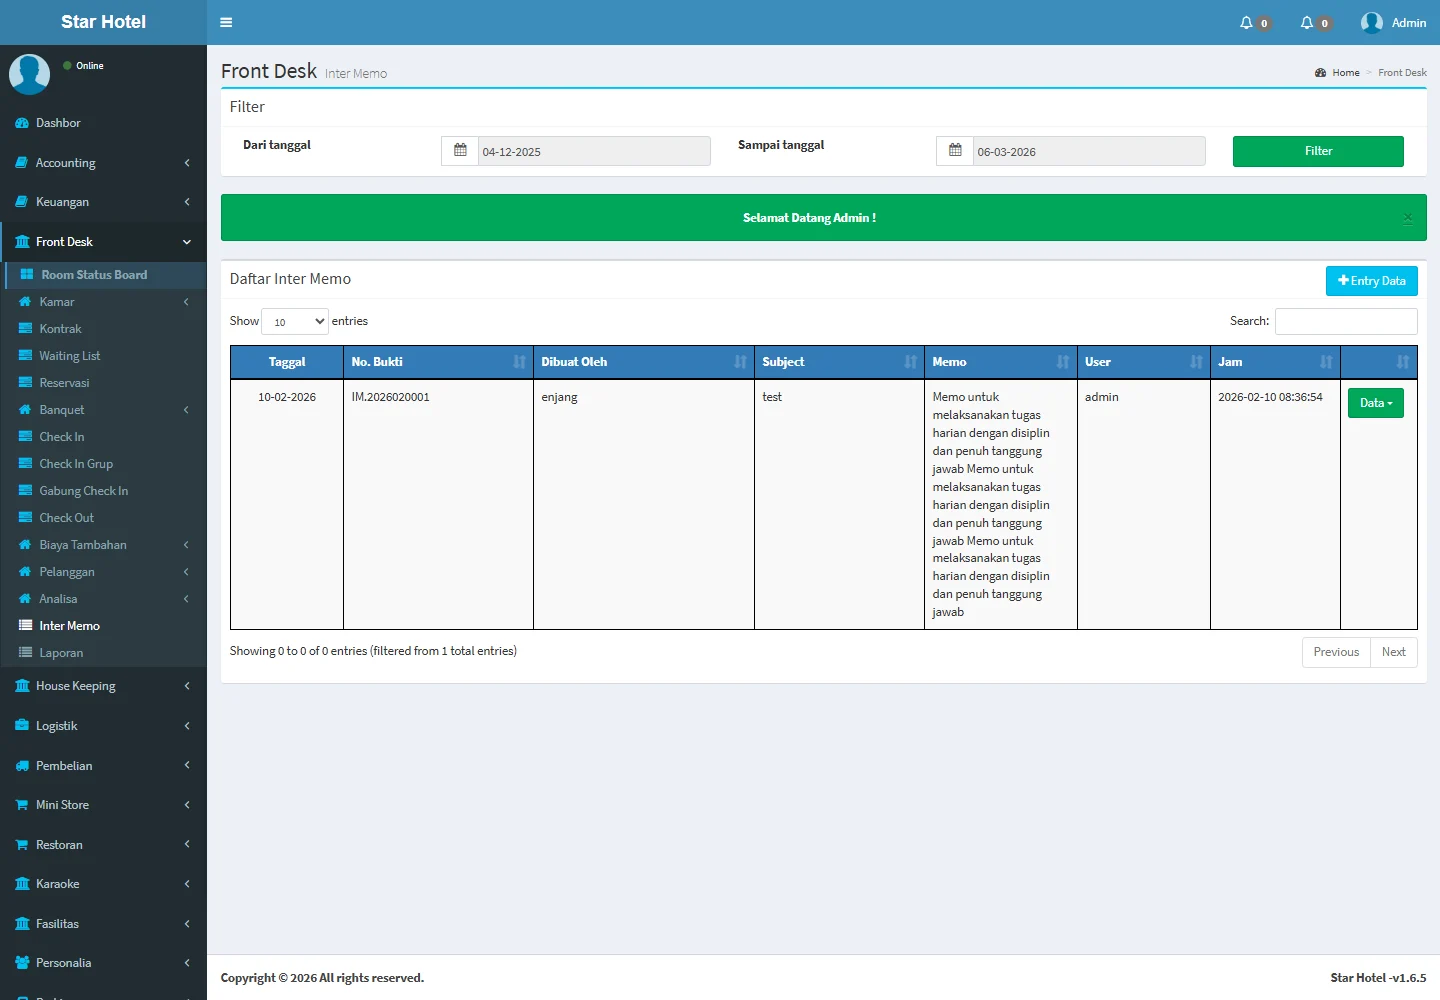
Task: Click the calendar icon for Sampai tanggal
Action: tap(955, 151)
